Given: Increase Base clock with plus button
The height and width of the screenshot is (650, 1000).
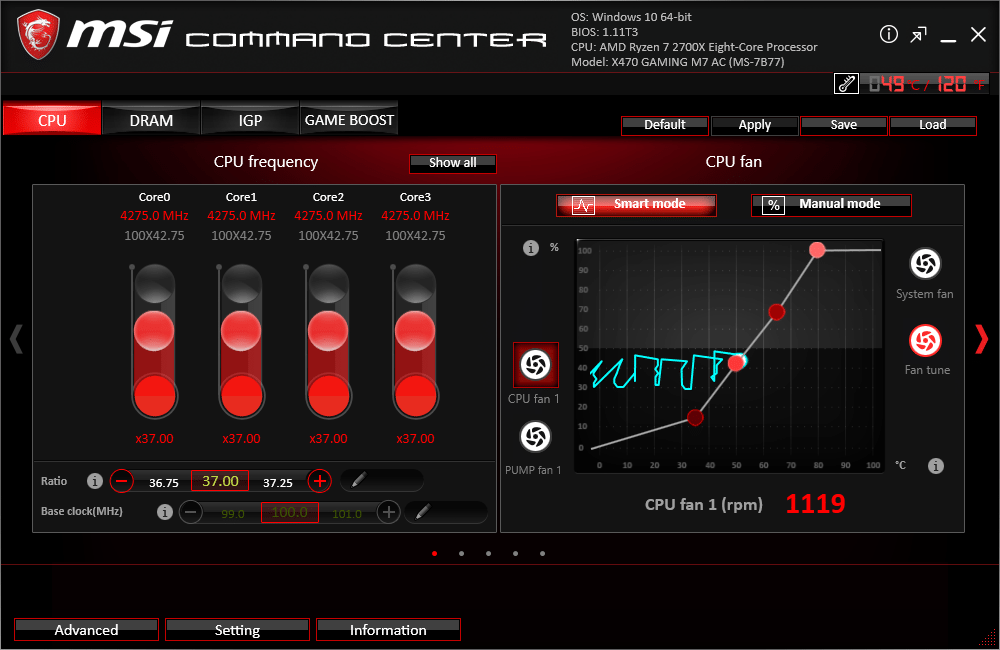Looking at the screenshot, I should (x=388, y=512).
